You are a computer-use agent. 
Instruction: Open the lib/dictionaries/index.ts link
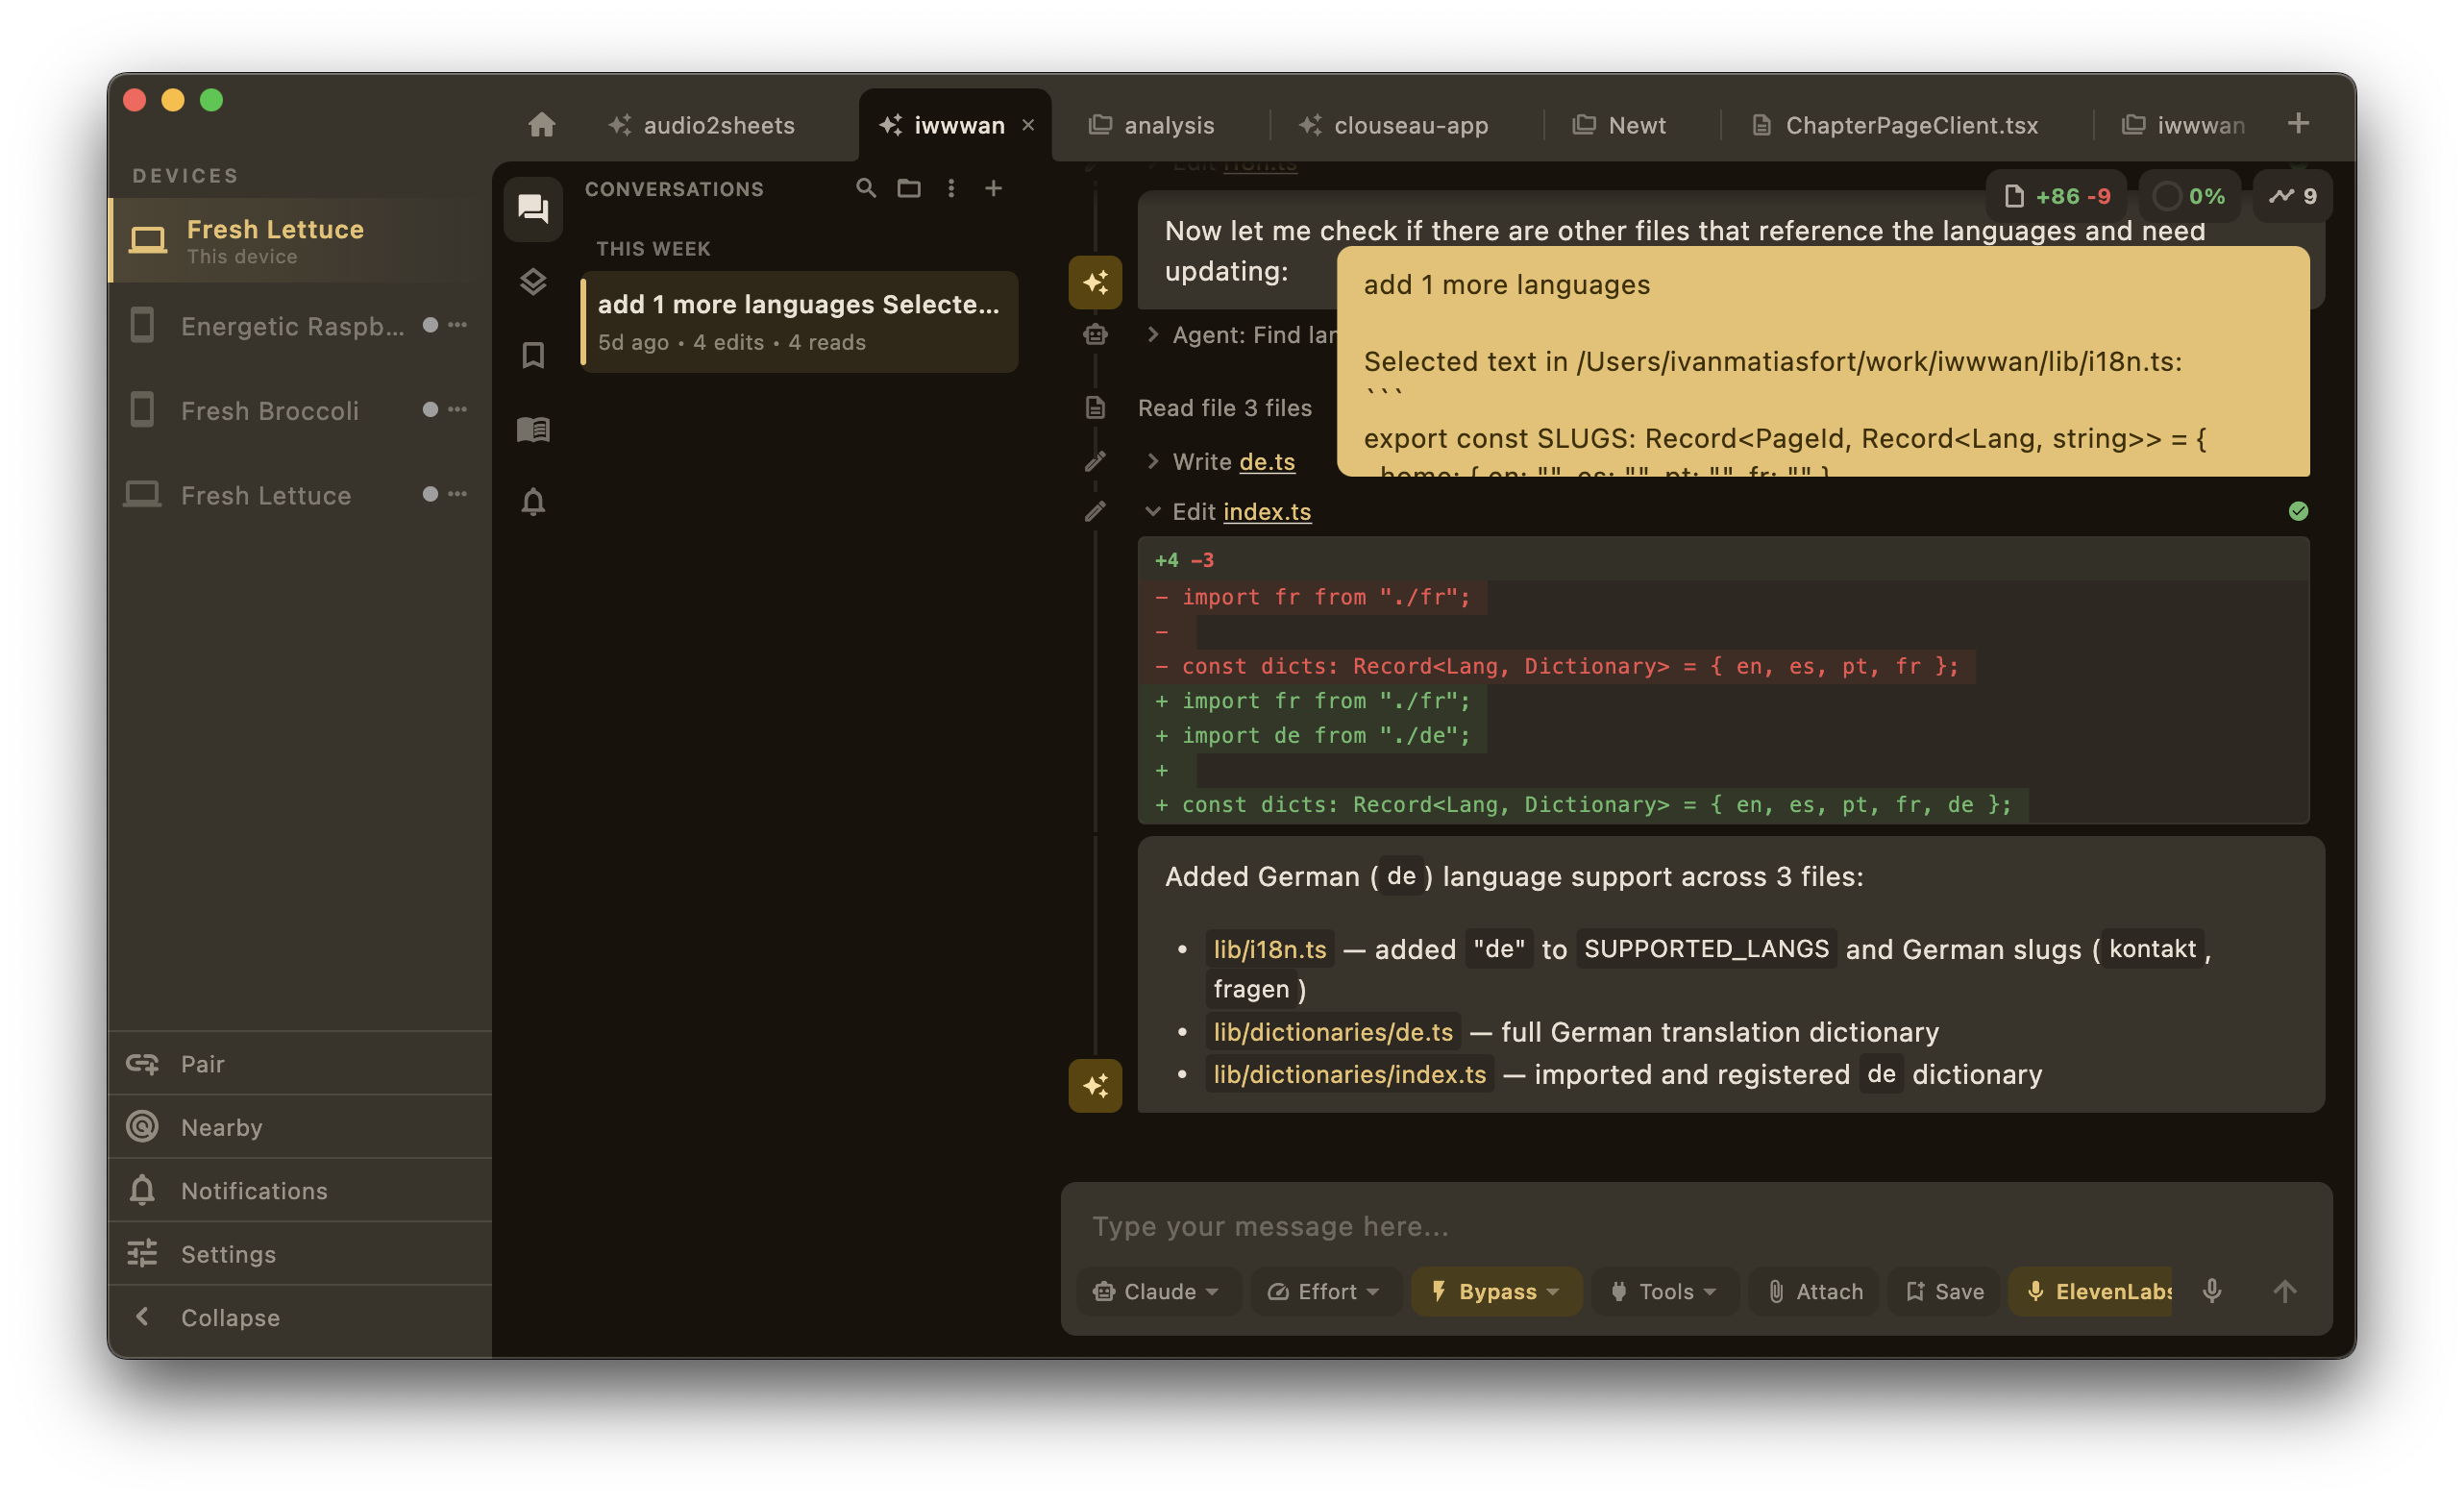tap(1350, 1073)
